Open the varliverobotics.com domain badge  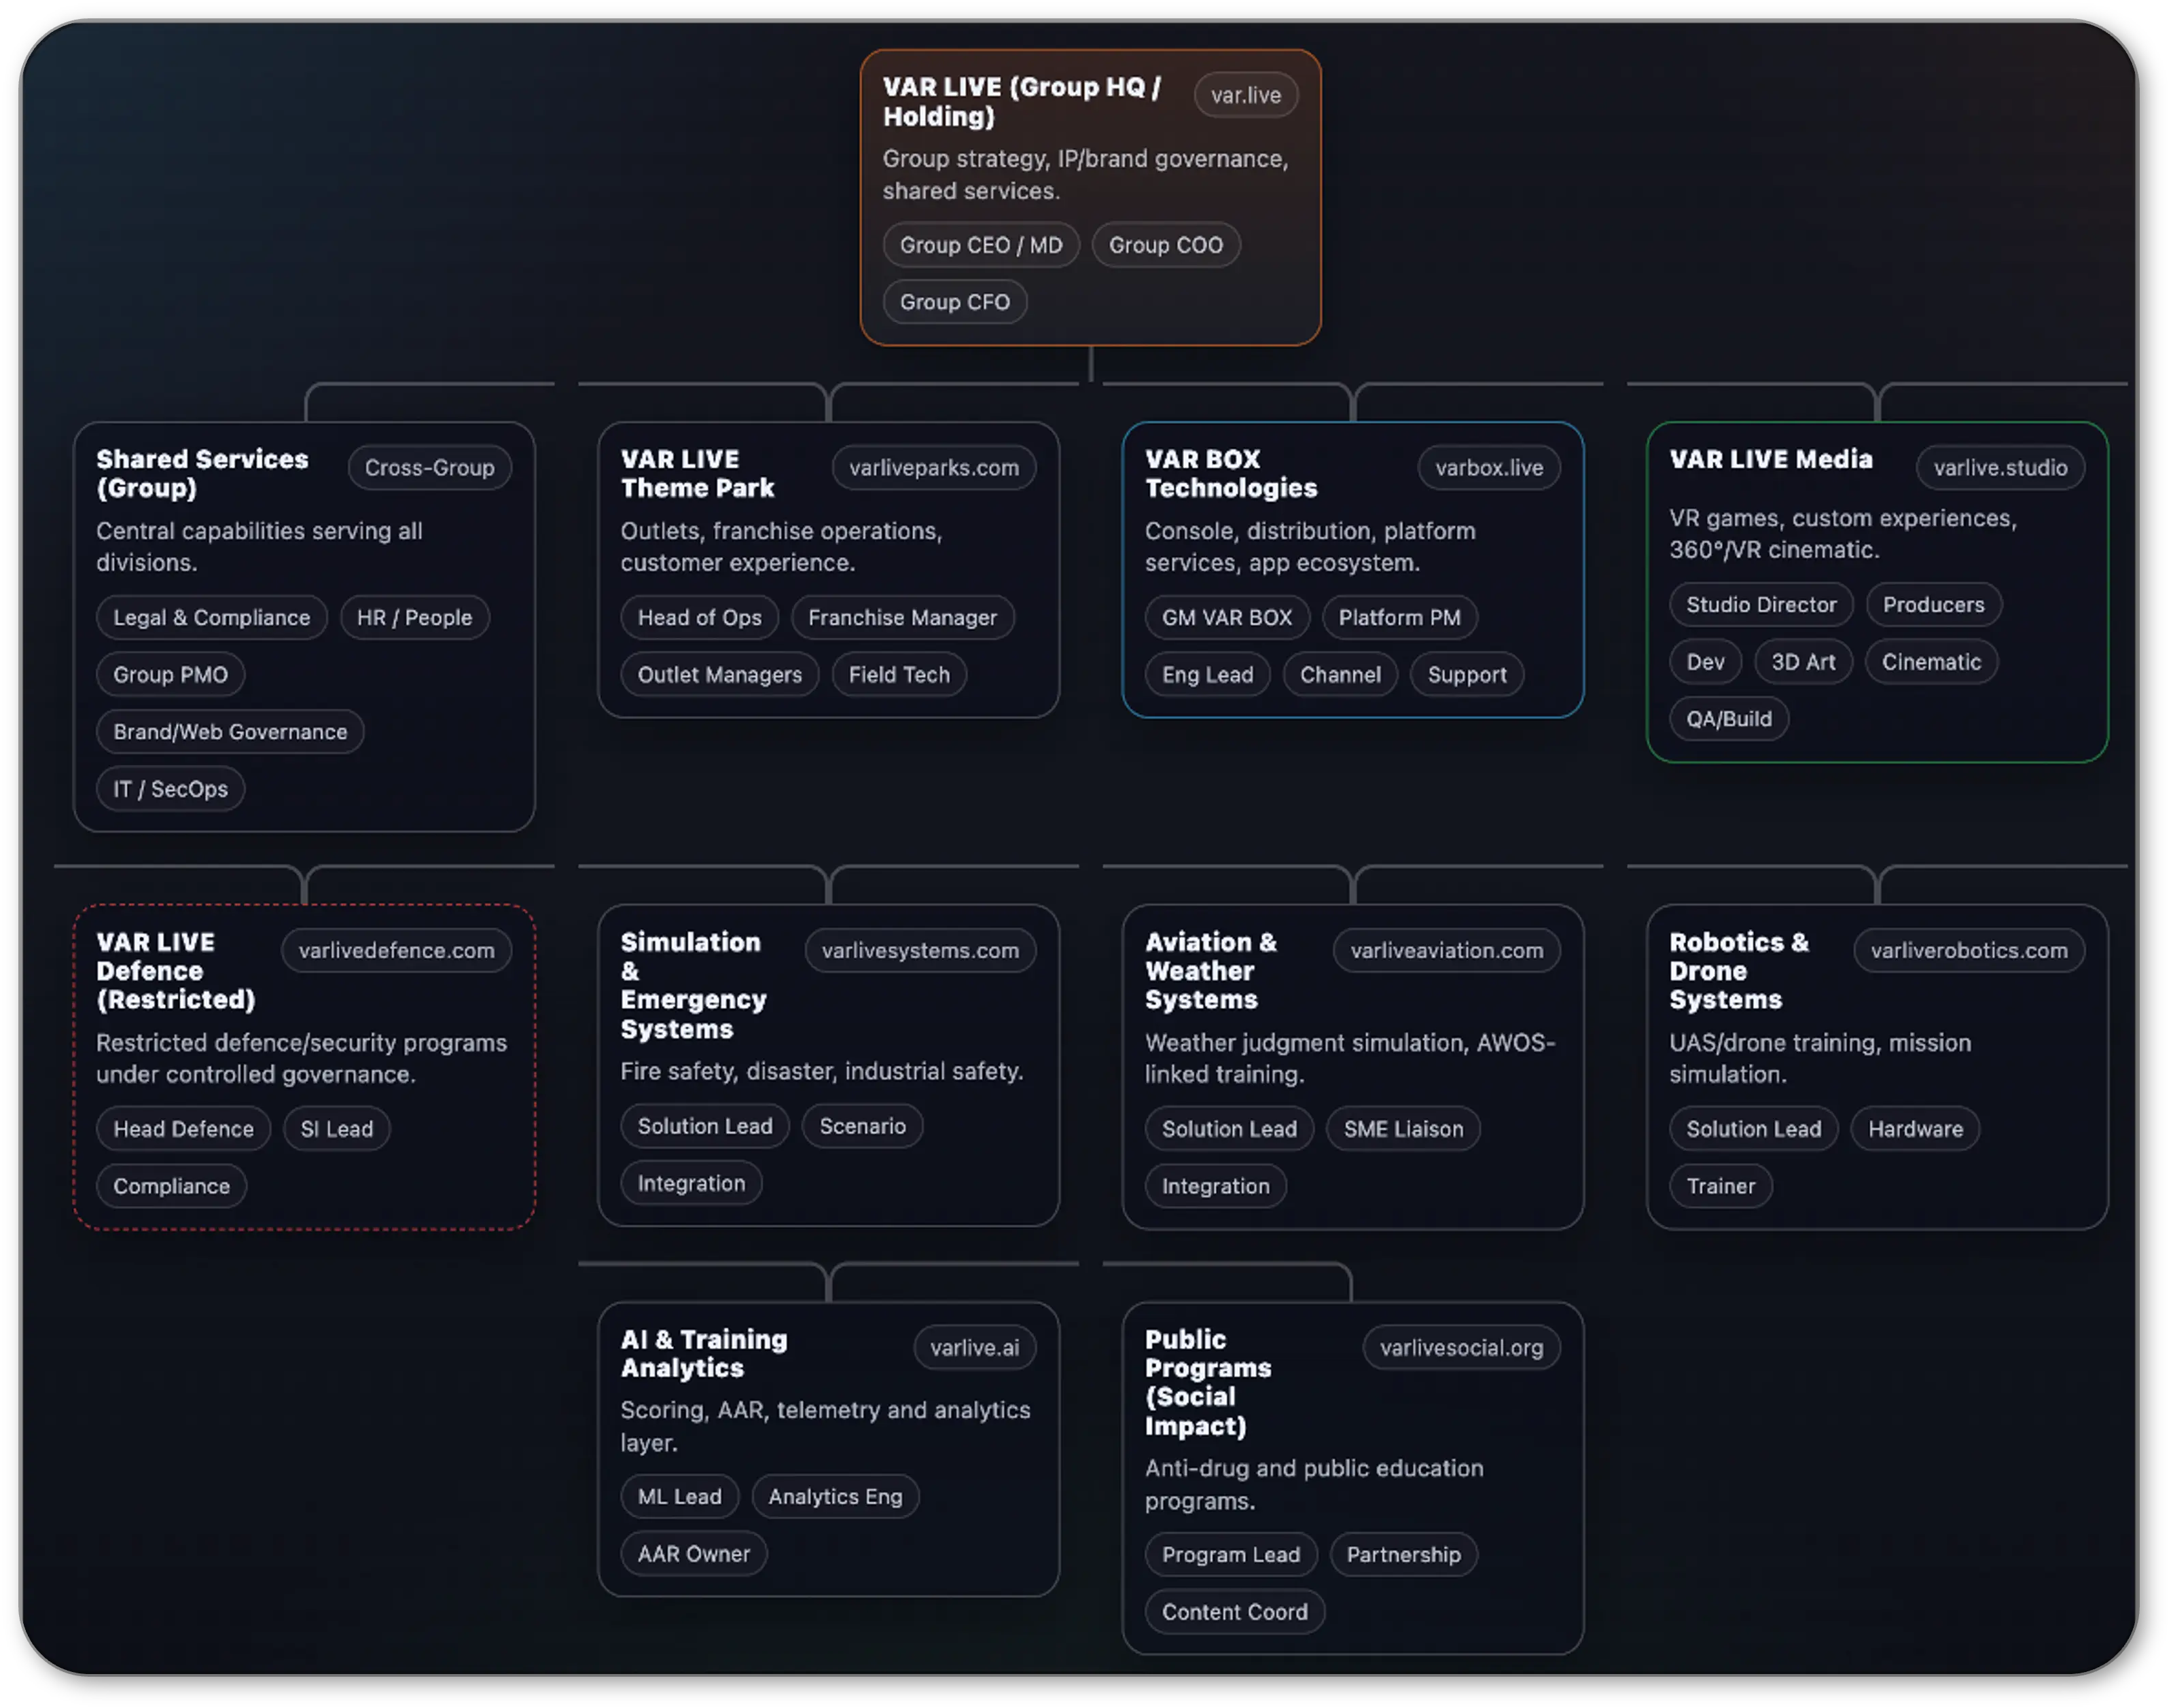1970,951
